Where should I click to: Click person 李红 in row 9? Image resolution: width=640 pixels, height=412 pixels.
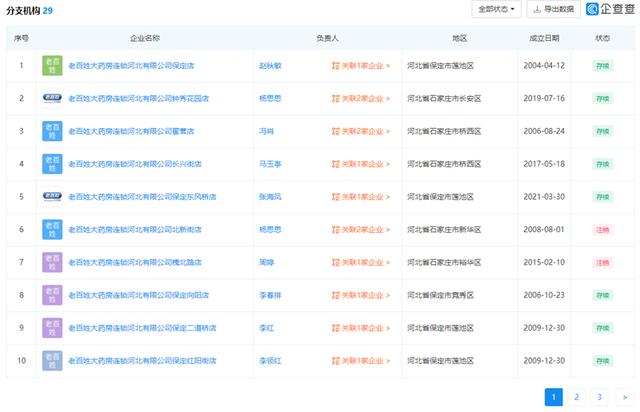[x=266, y=328]
